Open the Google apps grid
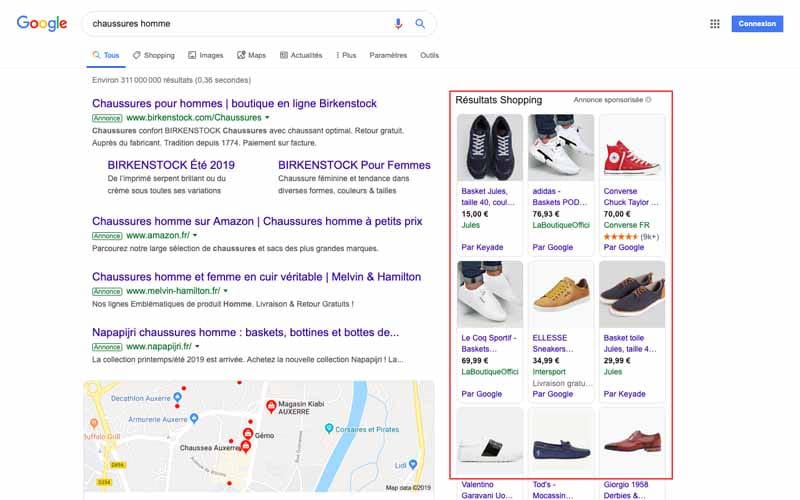The height and width of the screenshot is (500, 800). (x=715, y=23)
